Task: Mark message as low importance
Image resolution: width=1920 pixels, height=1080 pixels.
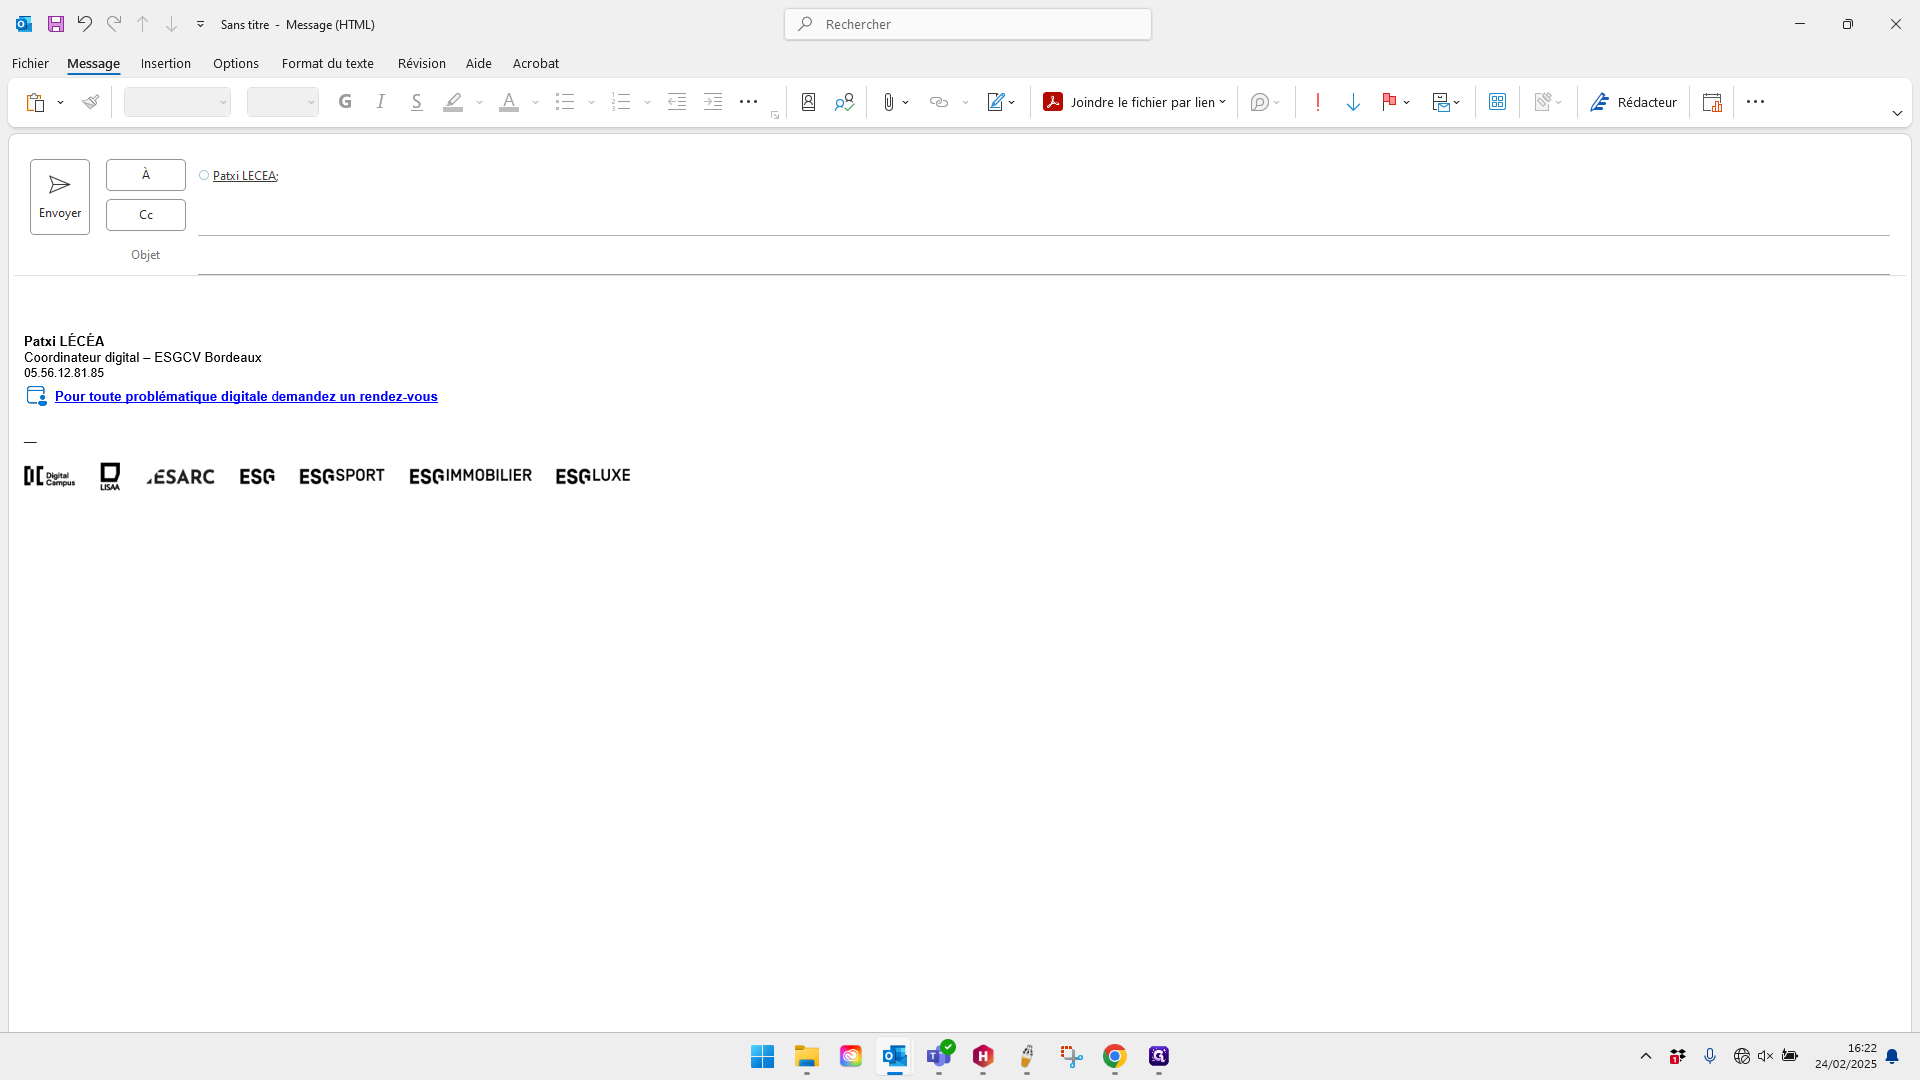Action: (x=1353, y=102)
